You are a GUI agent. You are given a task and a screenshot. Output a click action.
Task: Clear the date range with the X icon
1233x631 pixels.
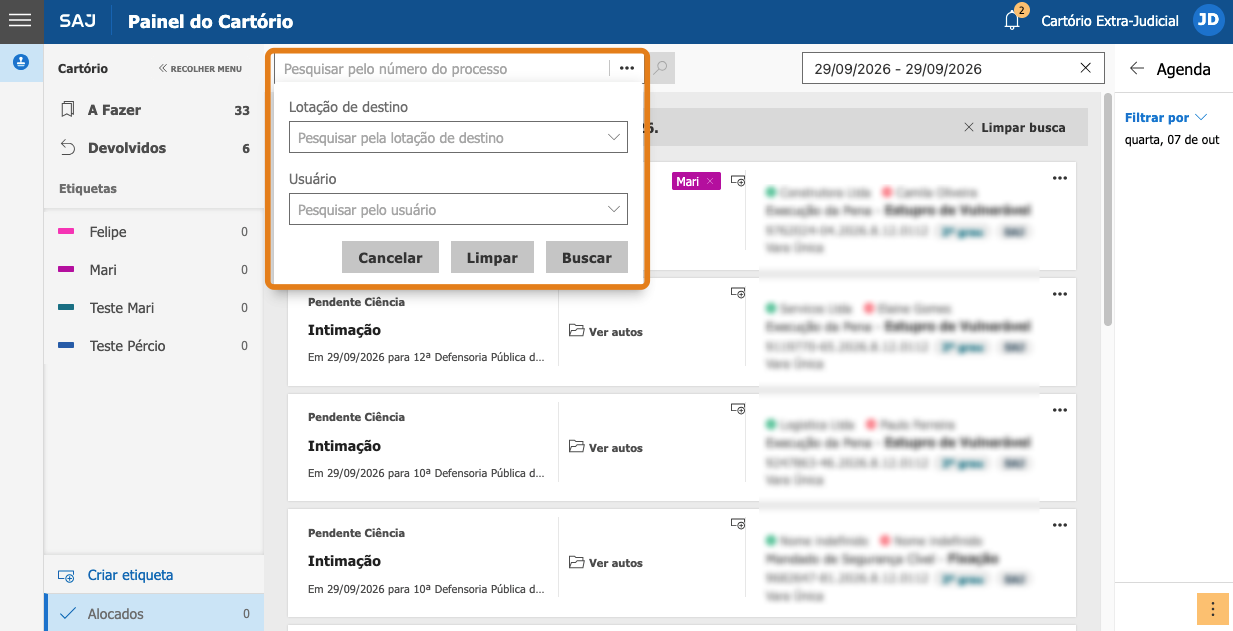[1086, 69]
